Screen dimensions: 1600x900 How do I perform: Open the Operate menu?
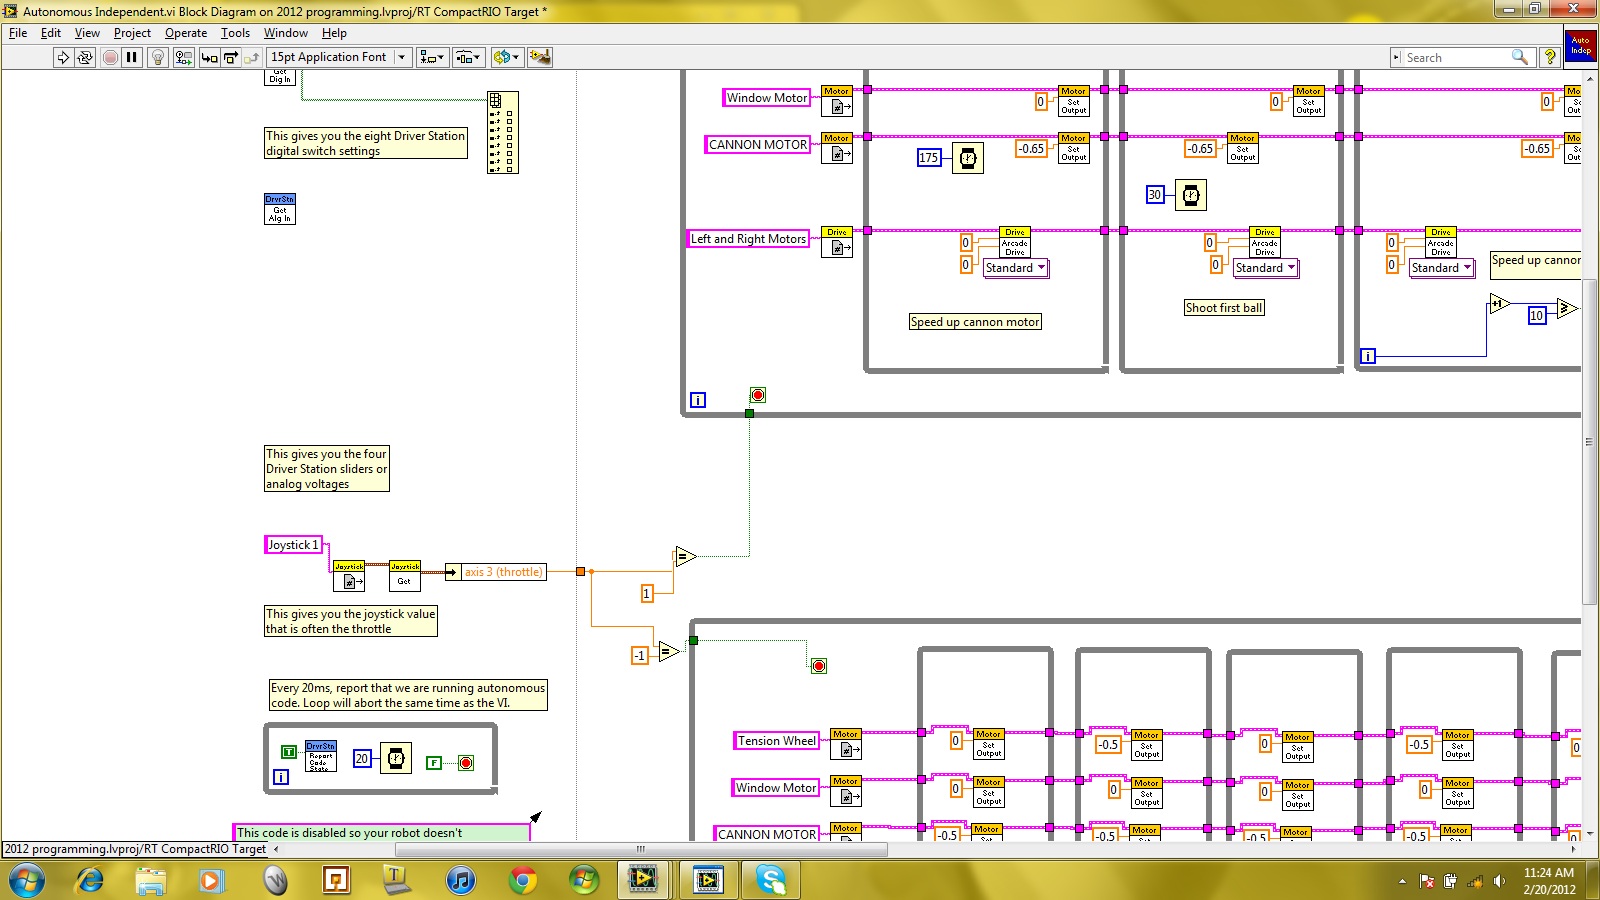(x=186, y=33)
